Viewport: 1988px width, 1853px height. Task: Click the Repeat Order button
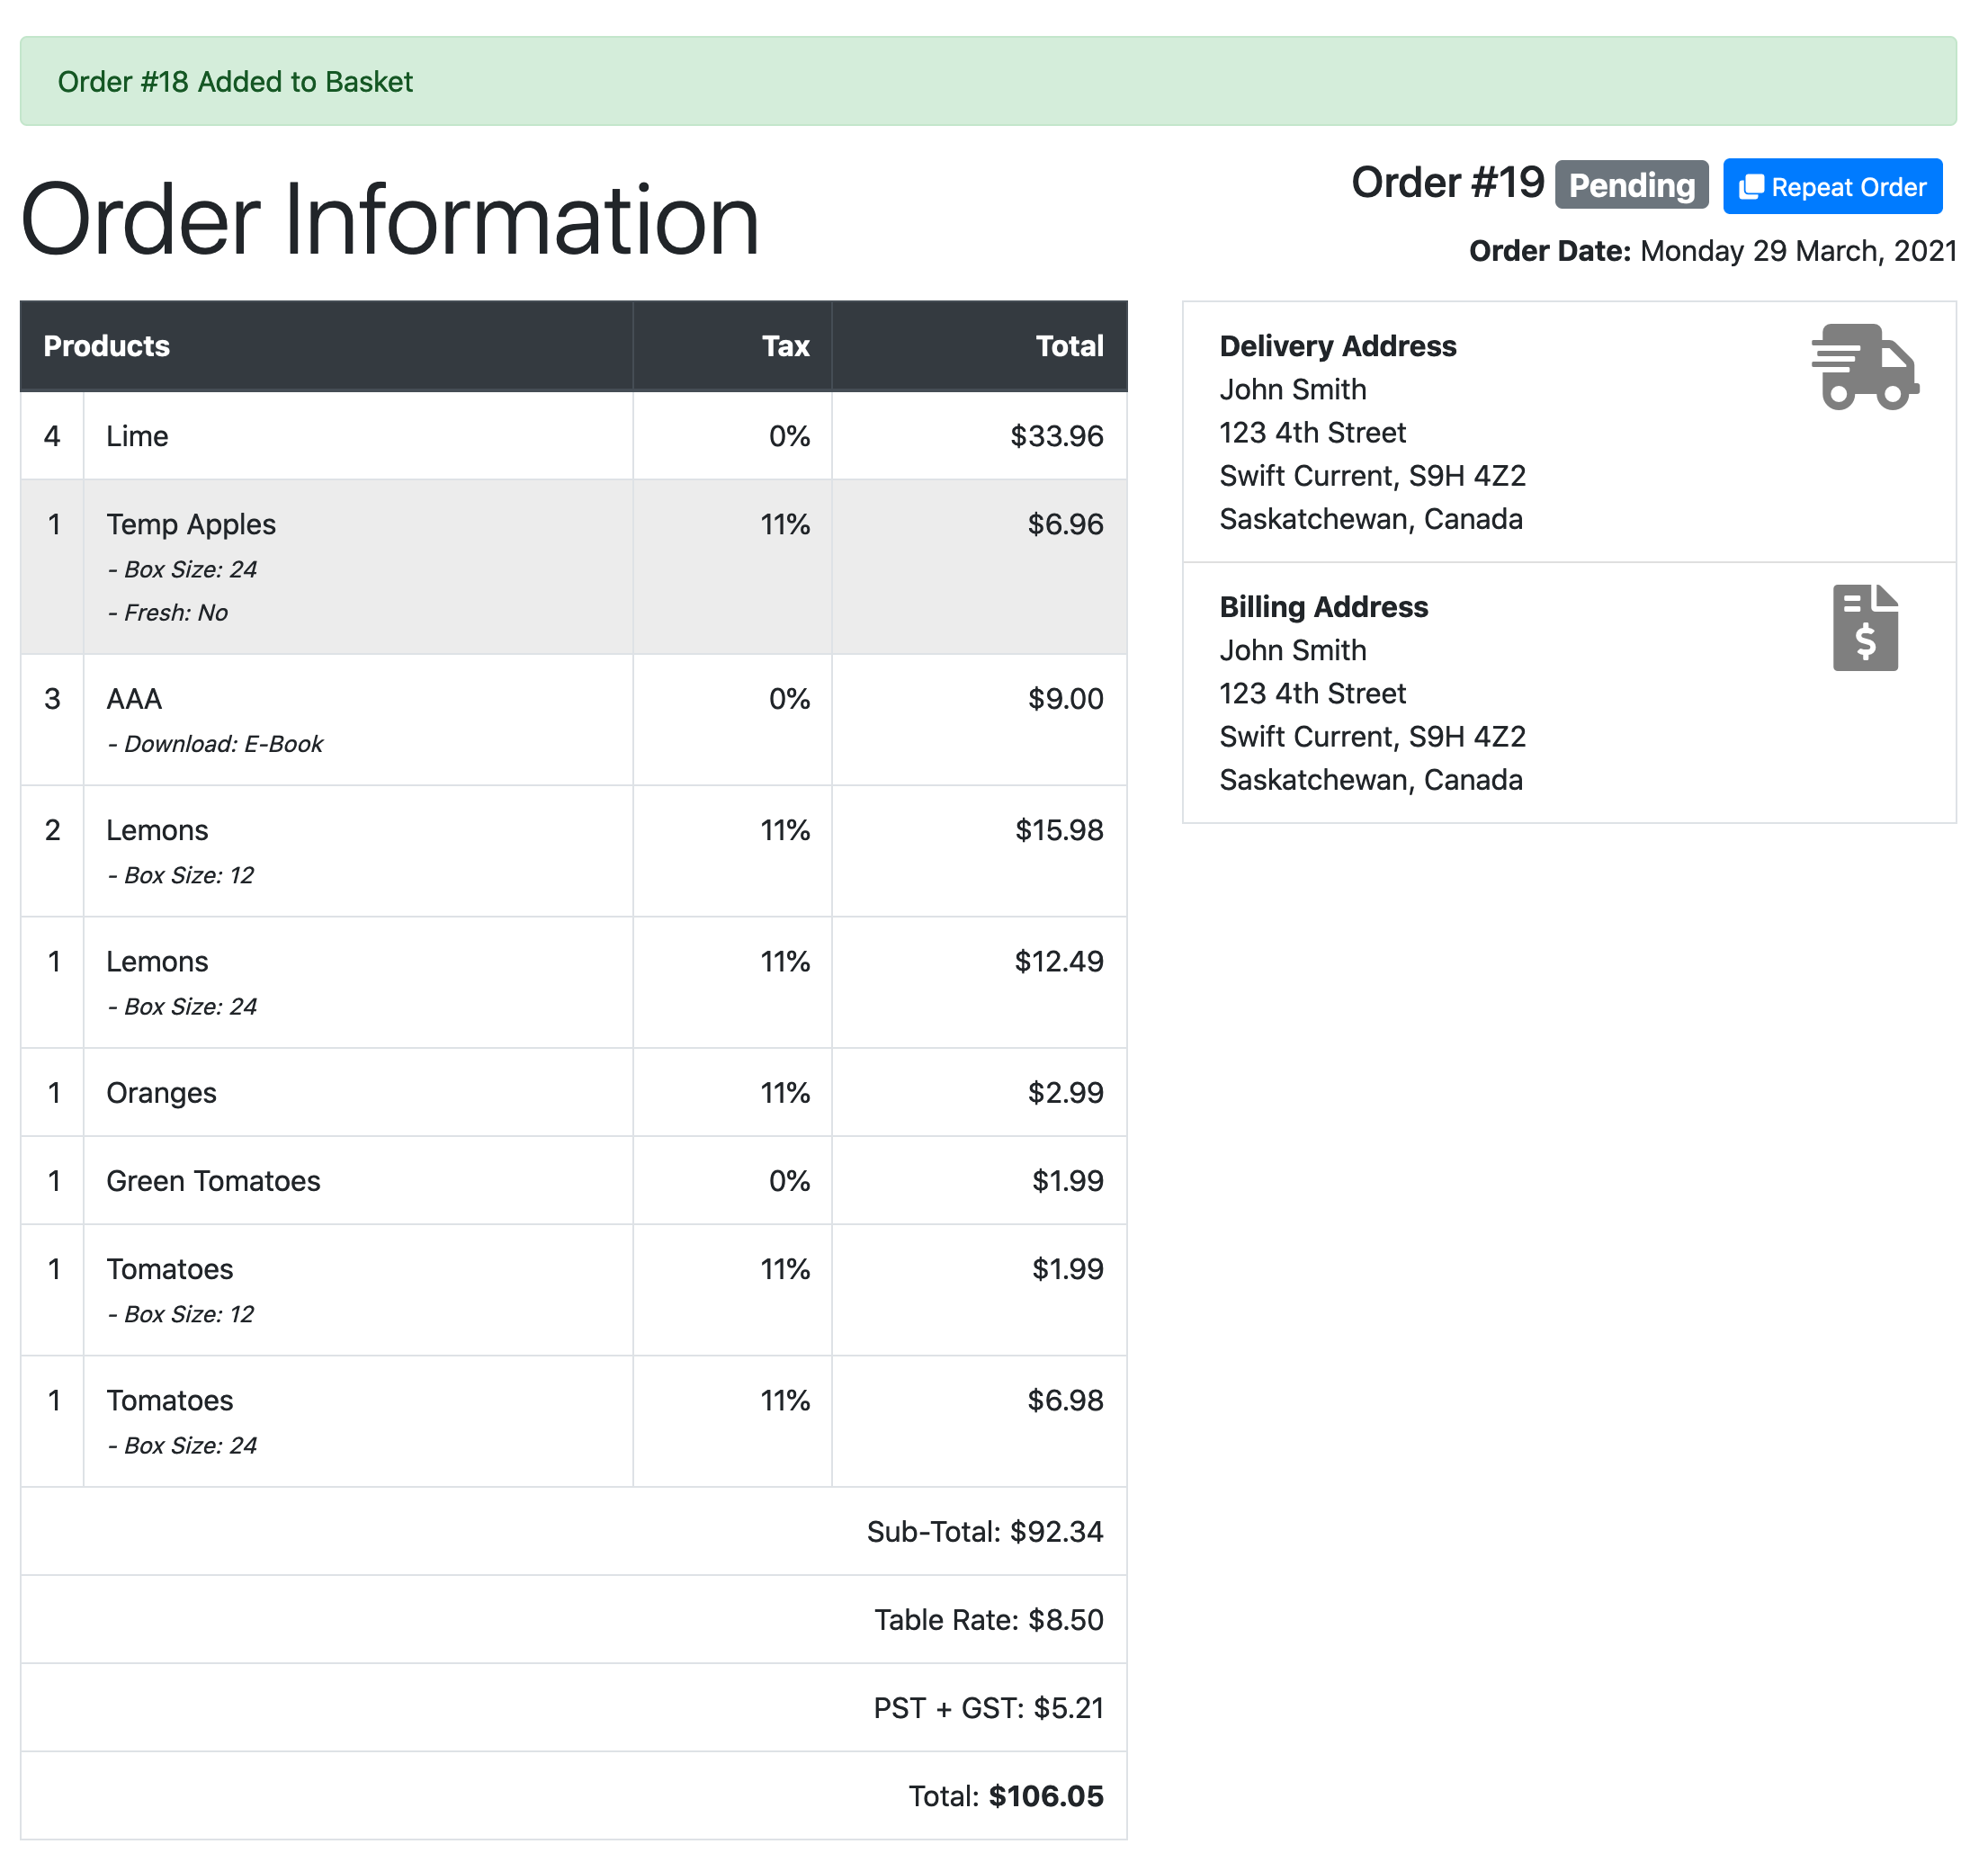point(1832,186)
